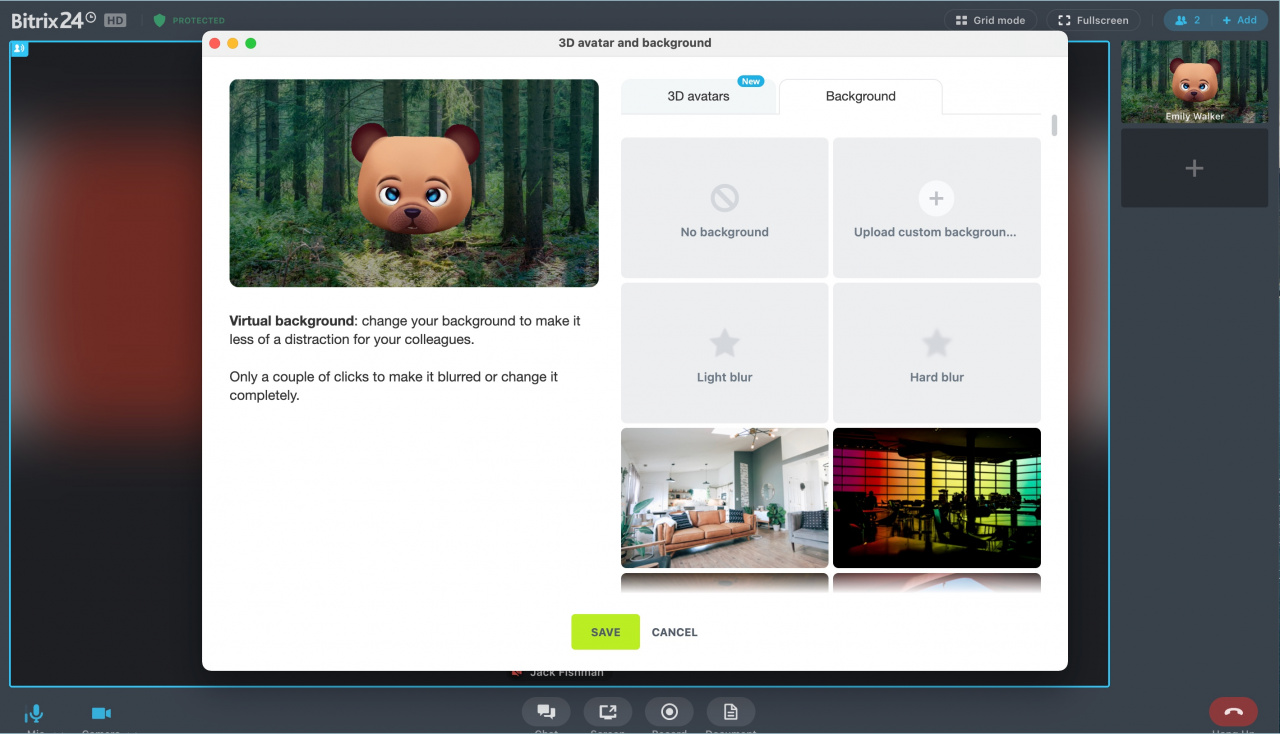
Task: Select Emily Walker's video thumbnail
Action: click(1194, 82)
